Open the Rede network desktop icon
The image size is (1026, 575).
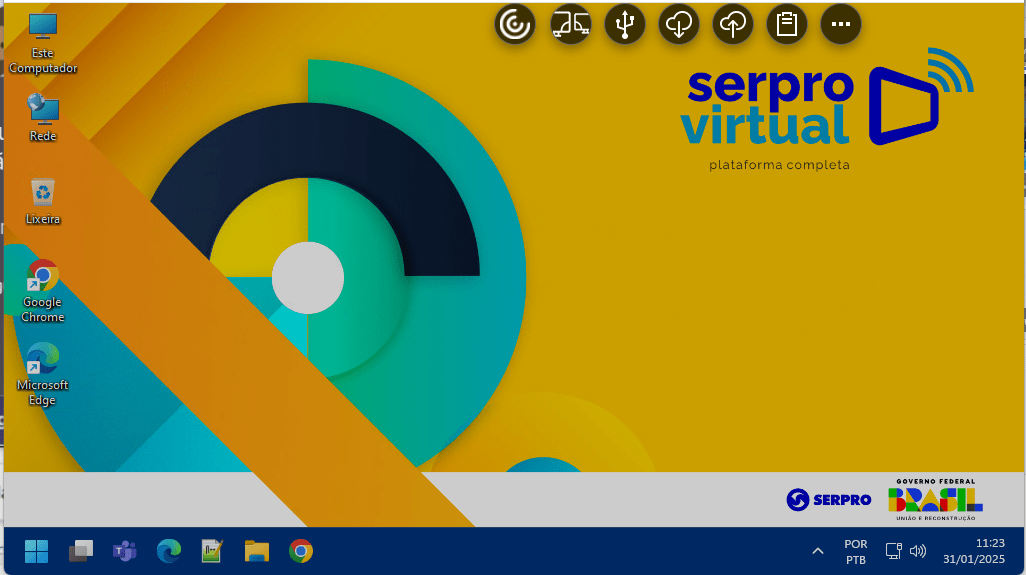coord(43,118)
